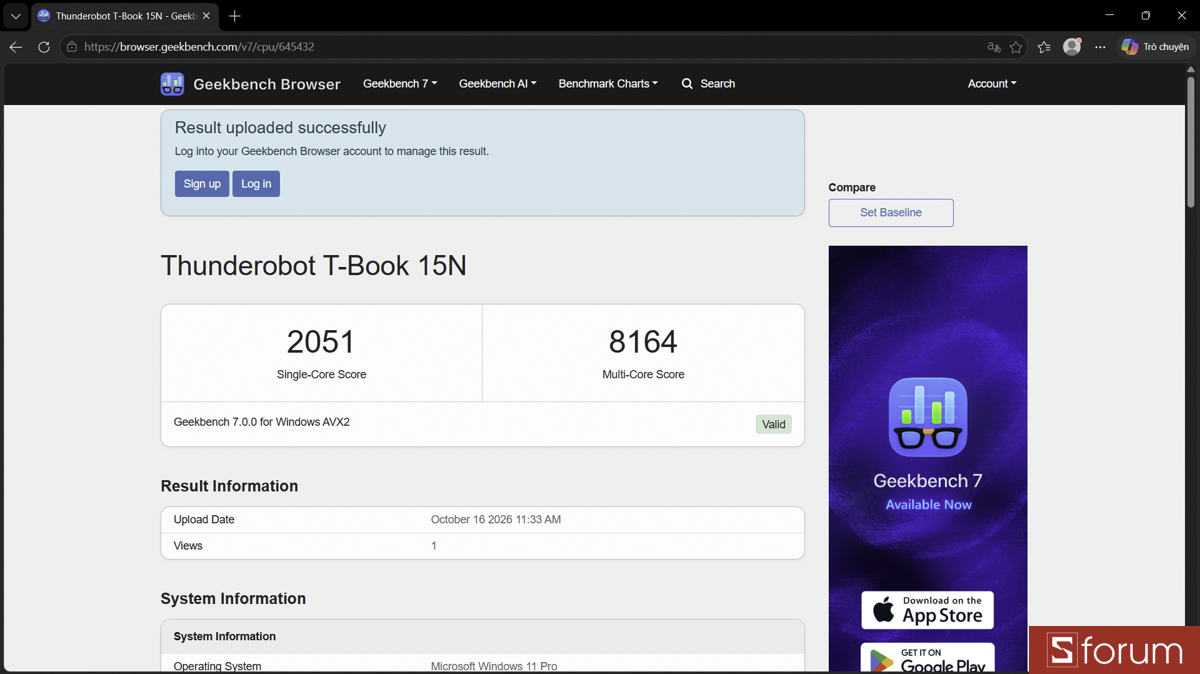The image size is (1200, 674).
Task: Expand the Account dropdown menu
Action: click(x=992, y=84)
